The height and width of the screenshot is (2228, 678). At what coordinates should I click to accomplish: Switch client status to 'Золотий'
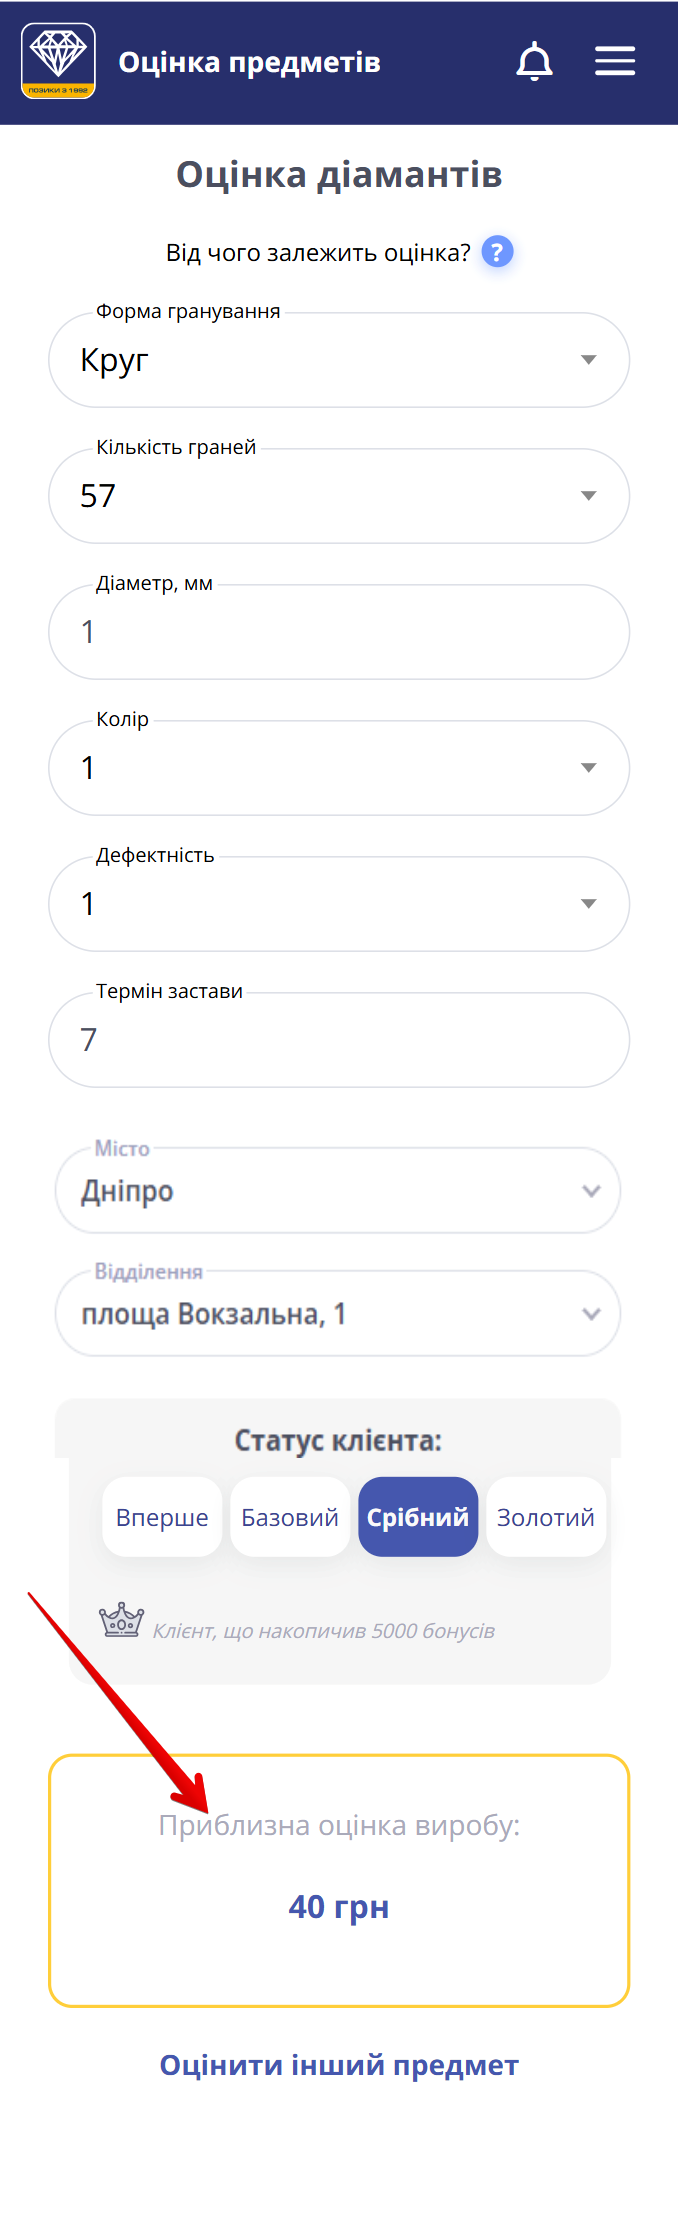tap(546, 1516)
